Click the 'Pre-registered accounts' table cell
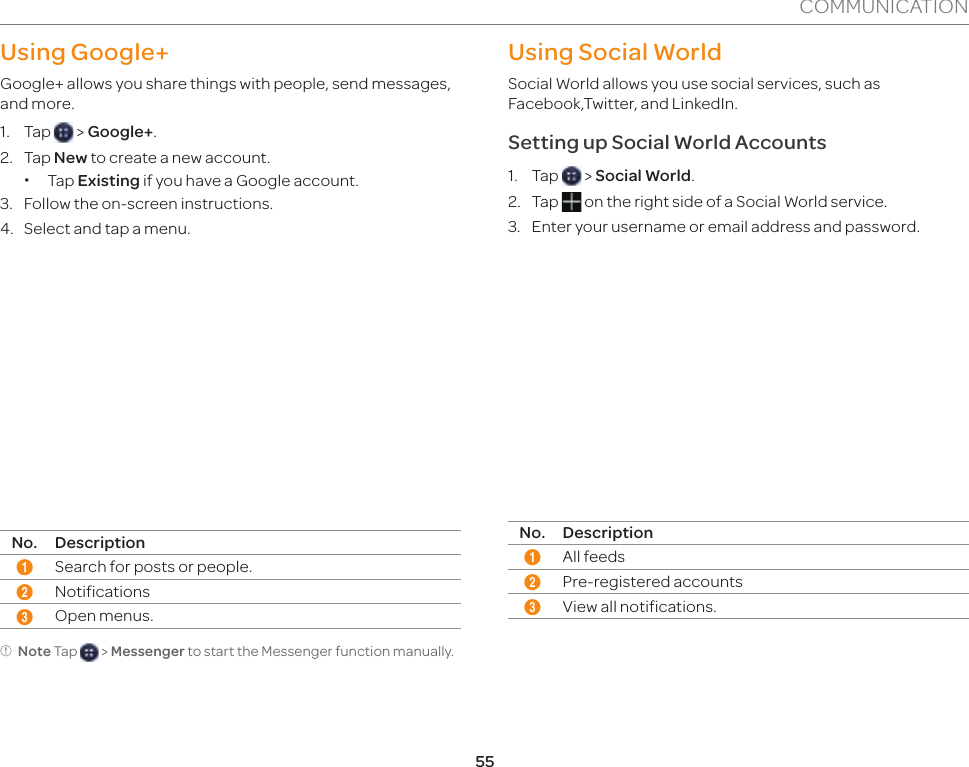 point(652,582)
